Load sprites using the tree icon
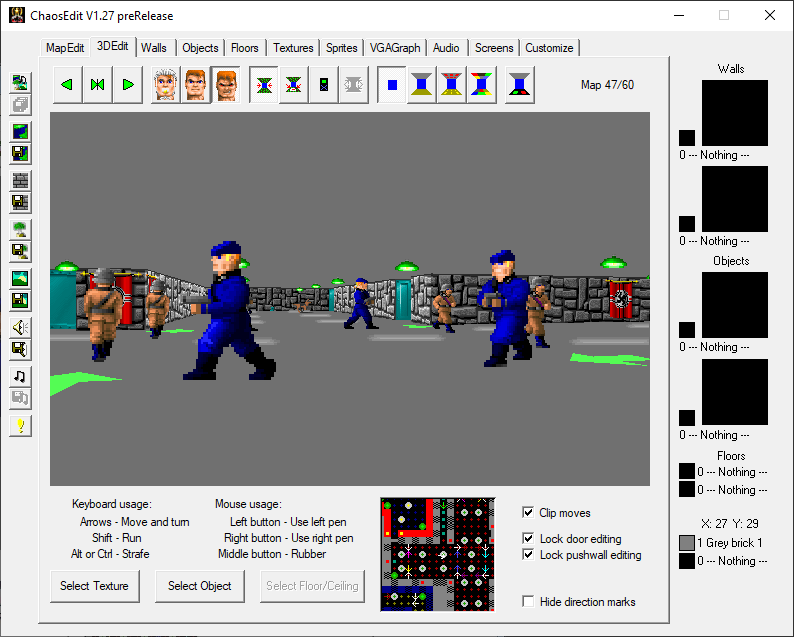794x637 pixels. [20, 230]
